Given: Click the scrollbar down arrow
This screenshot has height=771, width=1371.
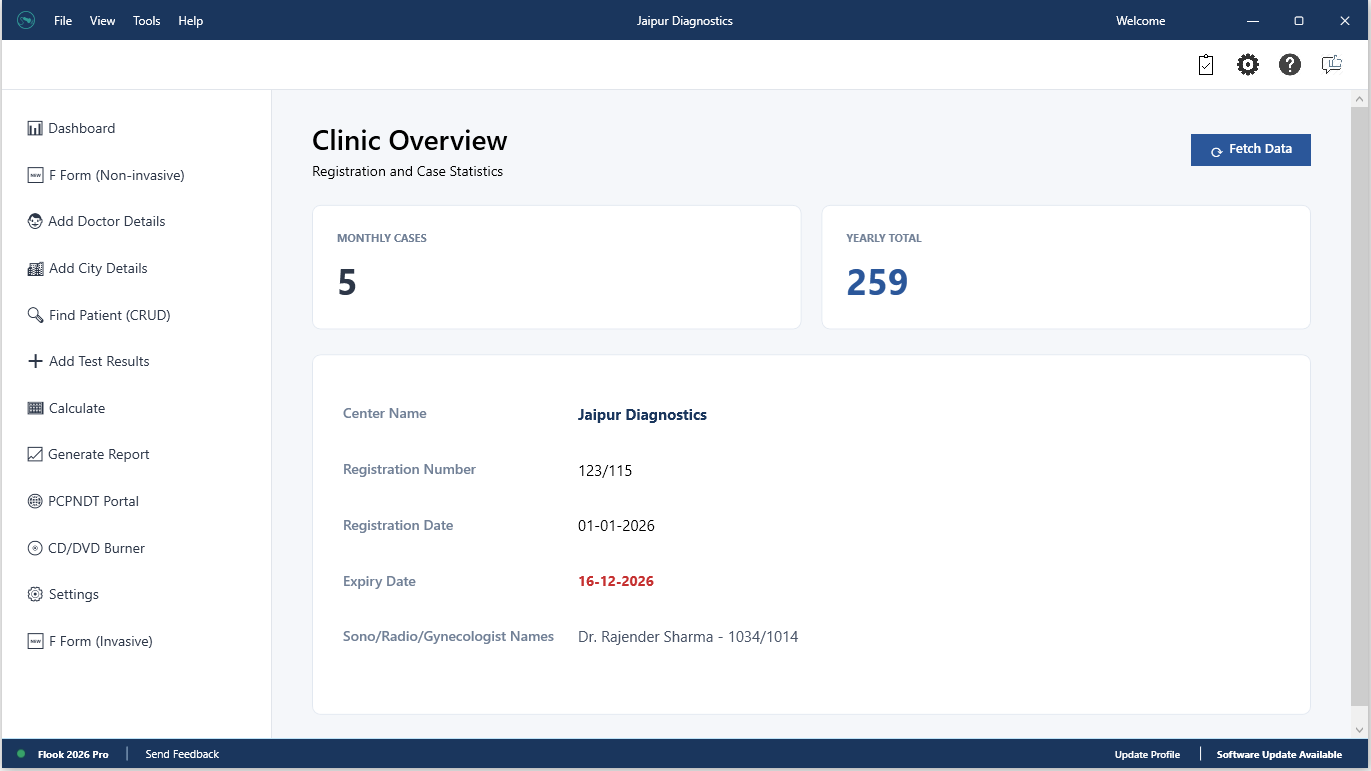Looking at the screenshot, I should [1359, 730].
